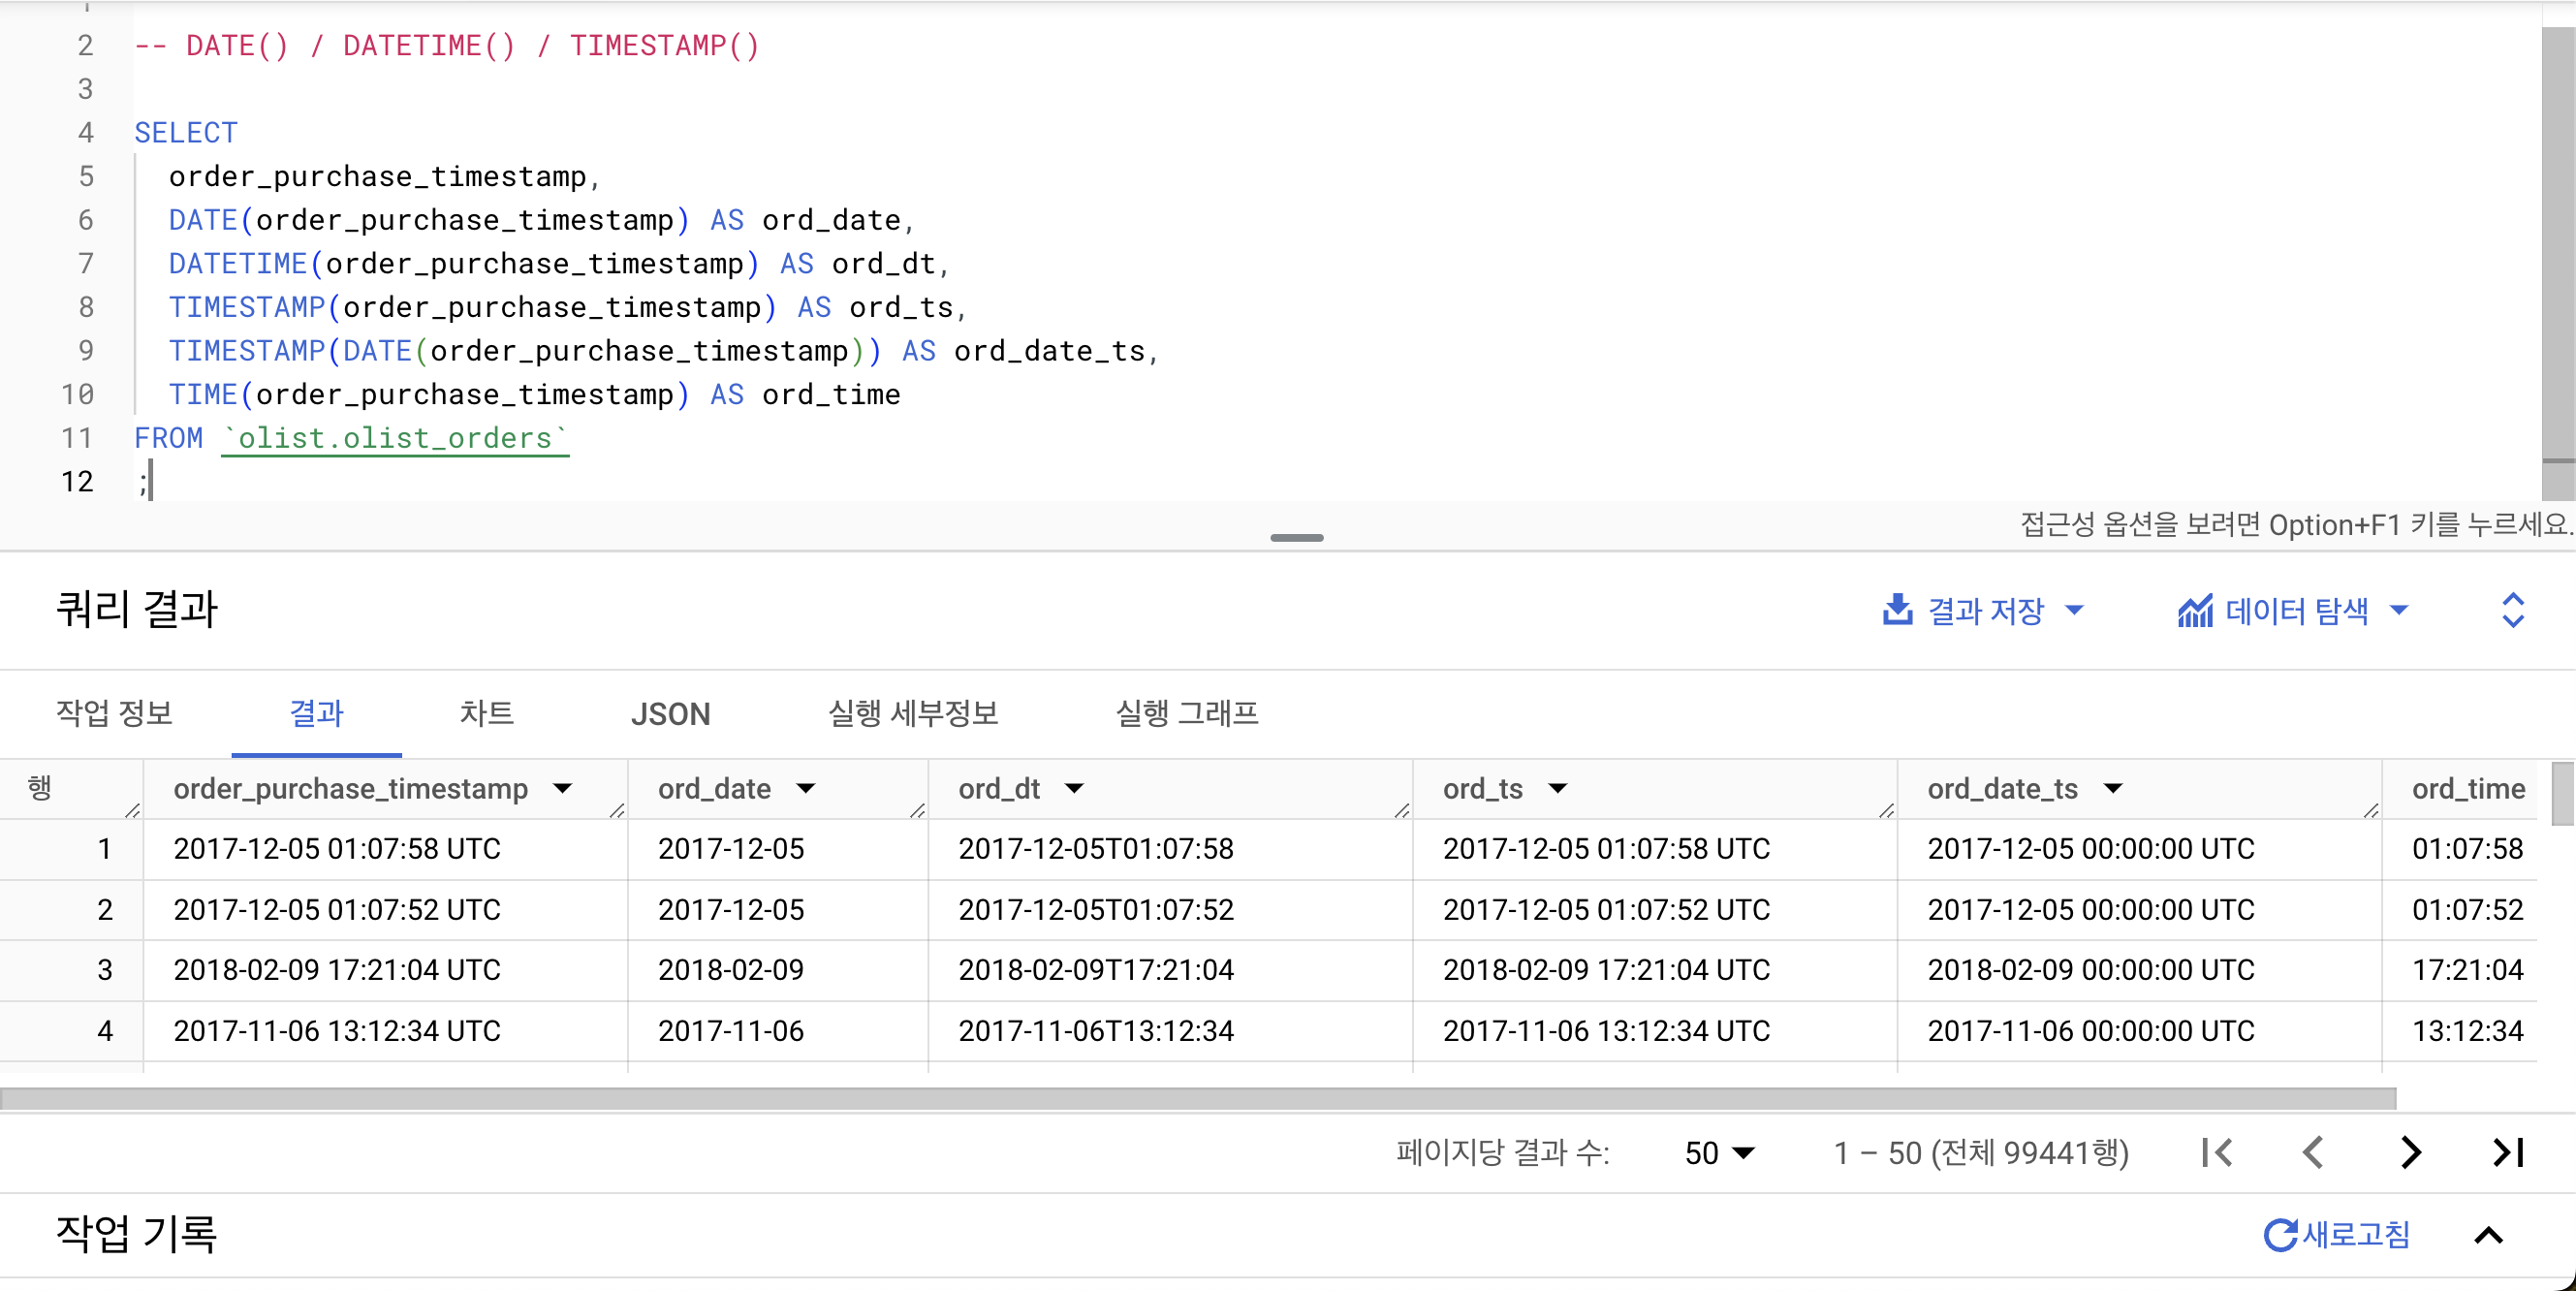Switch to the 차트 tab
This screenshot has width=2576, height=1291.
(486, 714)
